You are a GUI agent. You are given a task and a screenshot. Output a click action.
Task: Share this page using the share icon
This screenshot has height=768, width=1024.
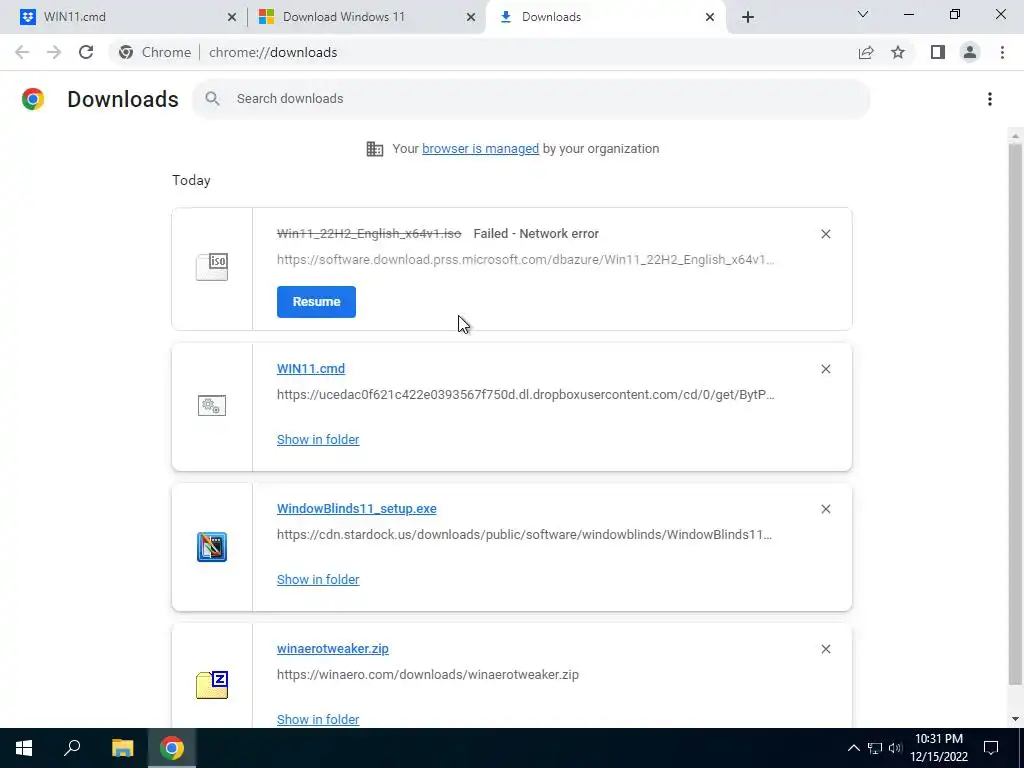pos(866,52)
